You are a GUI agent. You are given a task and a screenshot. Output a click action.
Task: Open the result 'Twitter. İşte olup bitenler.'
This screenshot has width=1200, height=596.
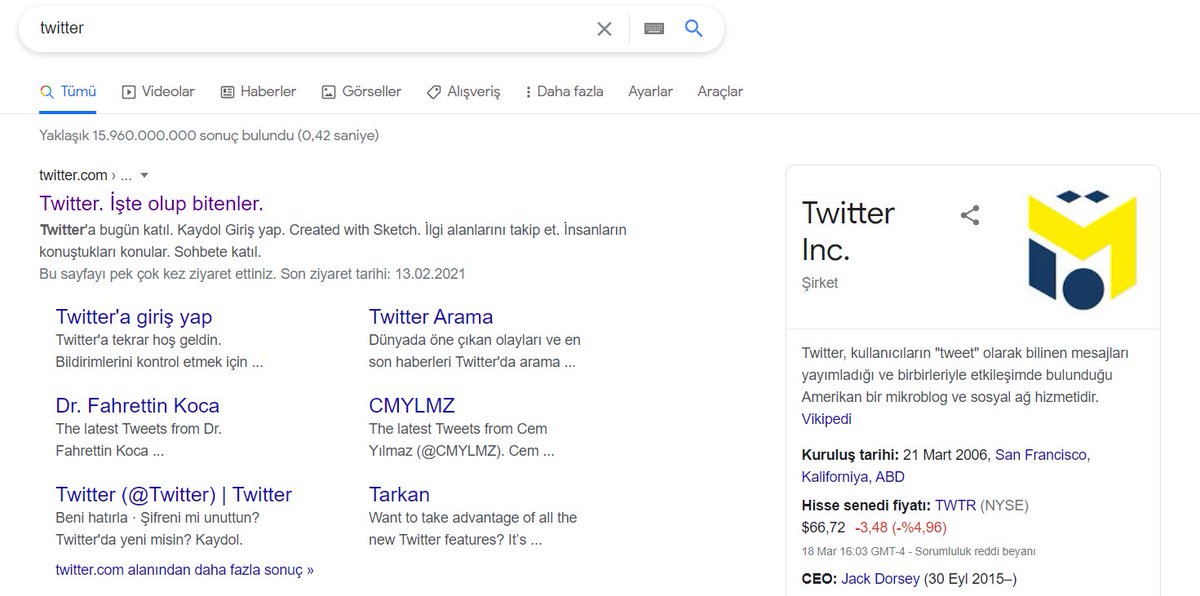(151, 203)
